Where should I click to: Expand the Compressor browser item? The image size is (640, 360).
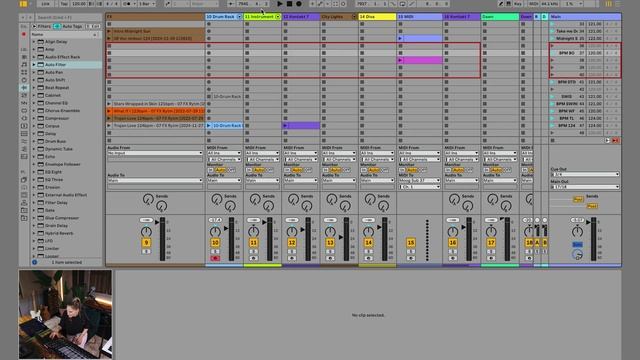tap(34, 118)
